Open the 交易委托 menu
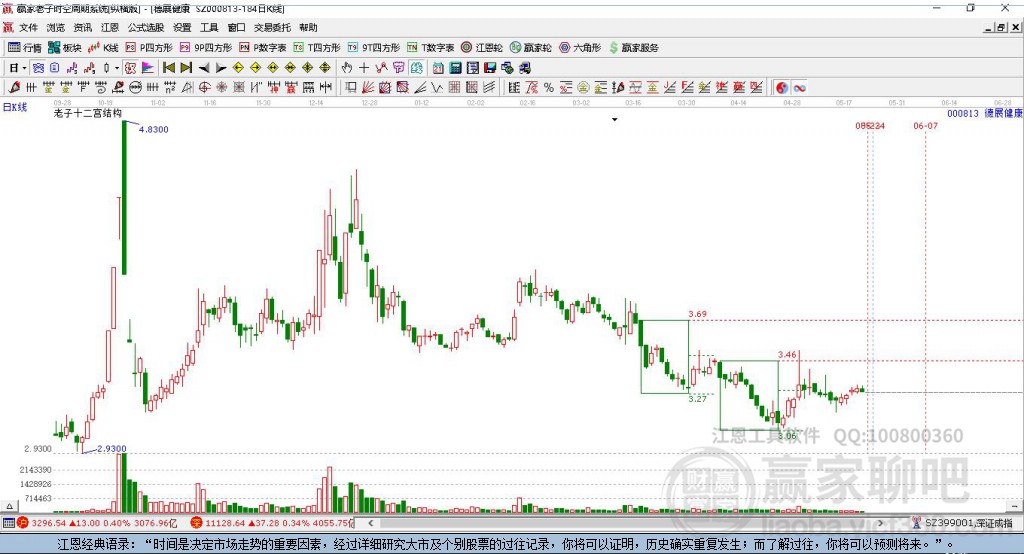This screenshot has width=1024, height=554. [x=272, y=27]
